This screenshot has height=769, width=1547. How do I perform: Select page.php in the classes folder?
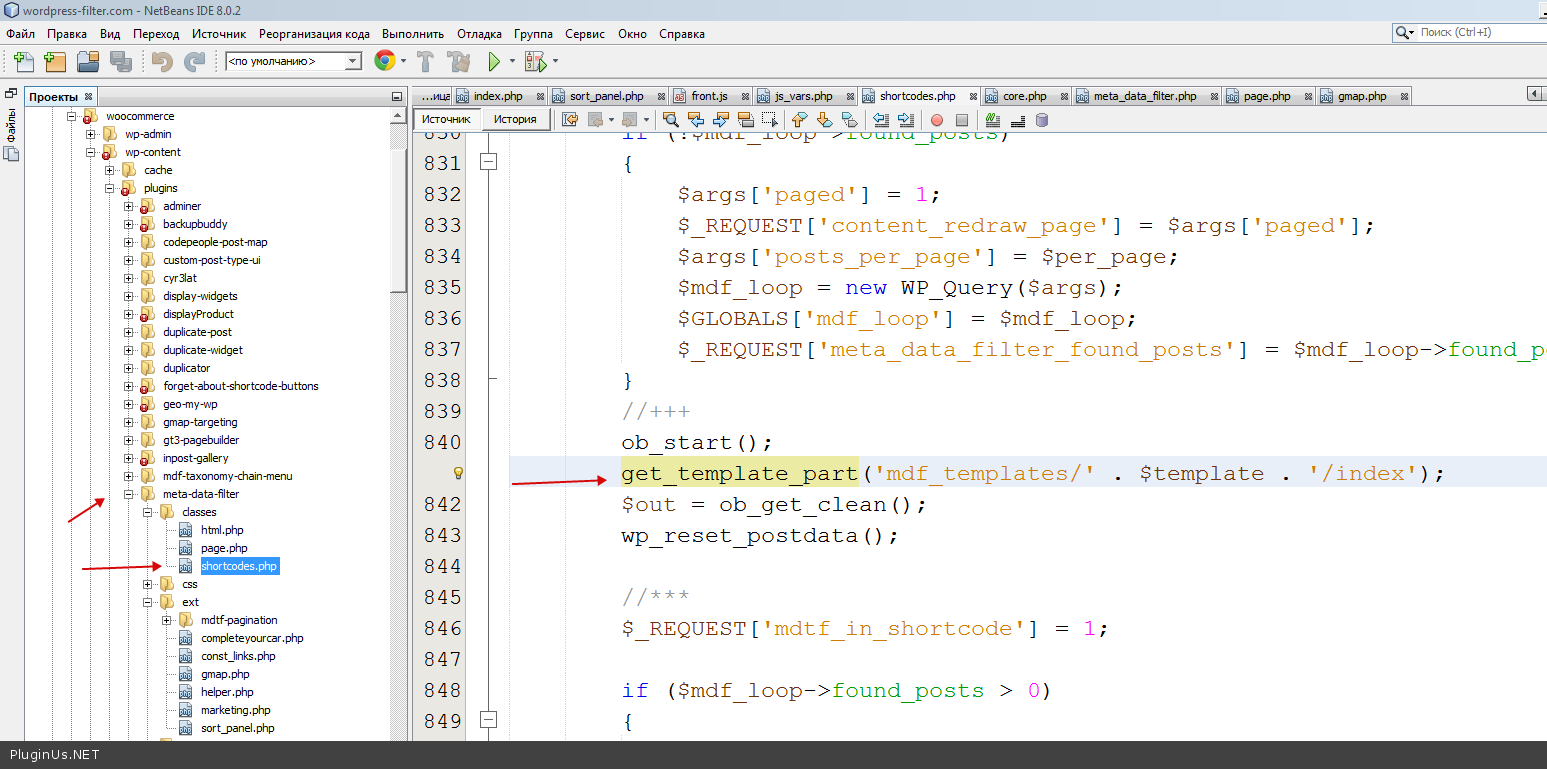point(224,548)
